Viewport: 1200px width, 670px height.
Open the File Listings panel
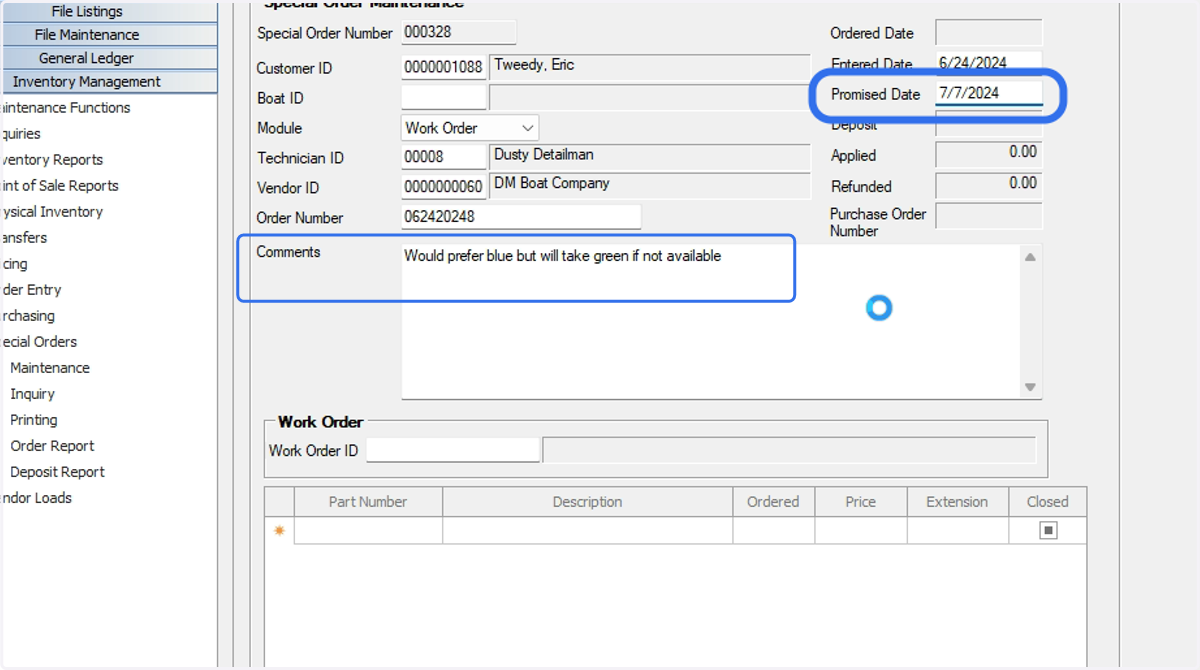(109, 11)
